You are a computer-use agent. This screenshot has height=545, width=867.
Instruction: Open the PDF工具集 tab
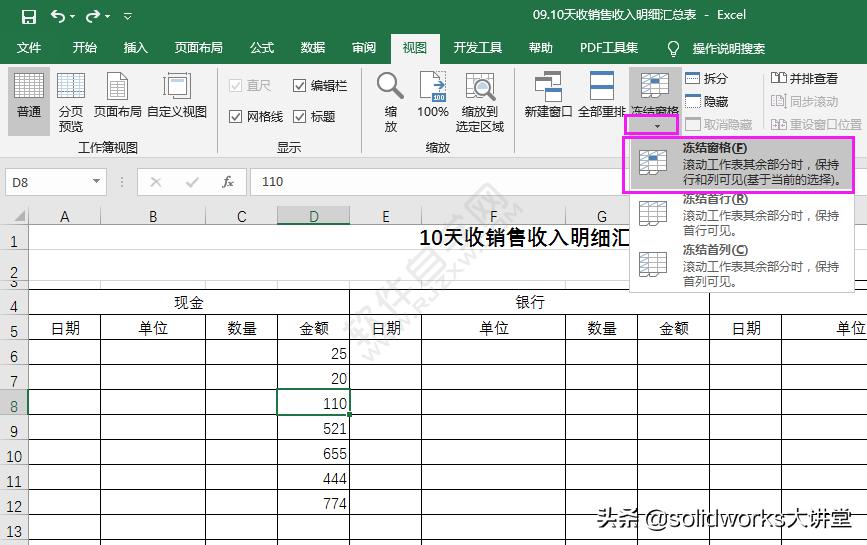[609, 48]
